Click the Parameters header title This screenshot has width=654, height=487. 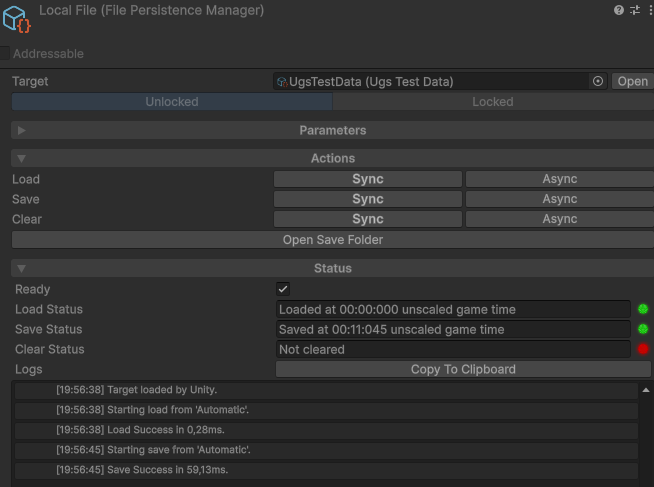tap(333, 130)
